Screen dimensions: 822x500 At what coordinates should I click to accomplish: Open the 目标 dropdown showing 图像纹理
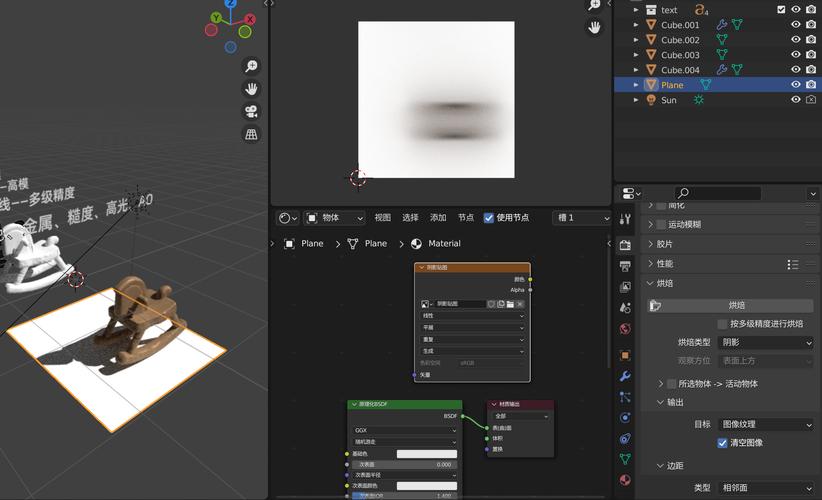coord(765,425)
